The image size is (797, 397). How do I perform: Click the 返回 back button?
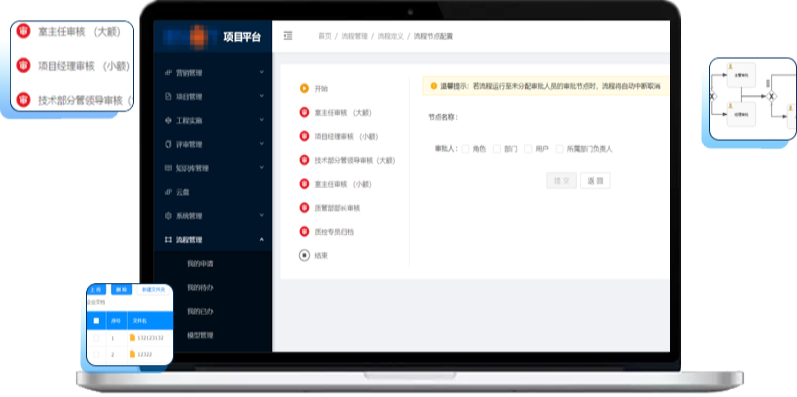595,180
